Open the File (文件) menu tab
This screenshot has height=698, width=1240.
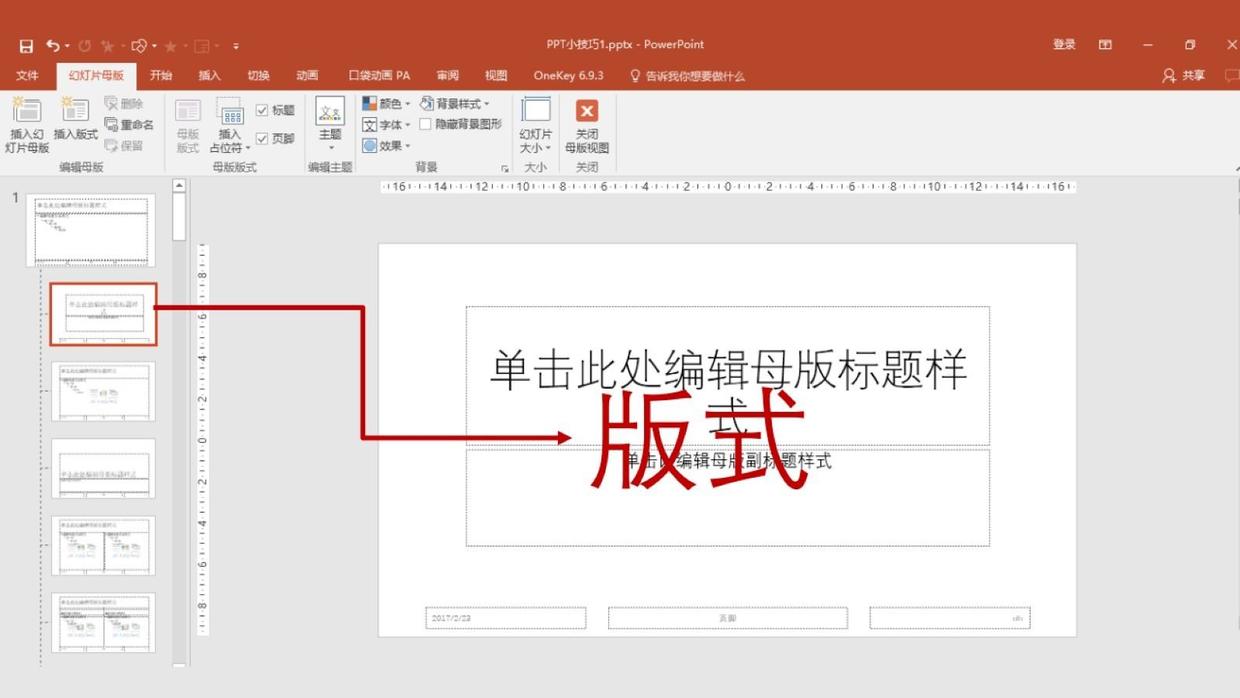click(27, 76)
